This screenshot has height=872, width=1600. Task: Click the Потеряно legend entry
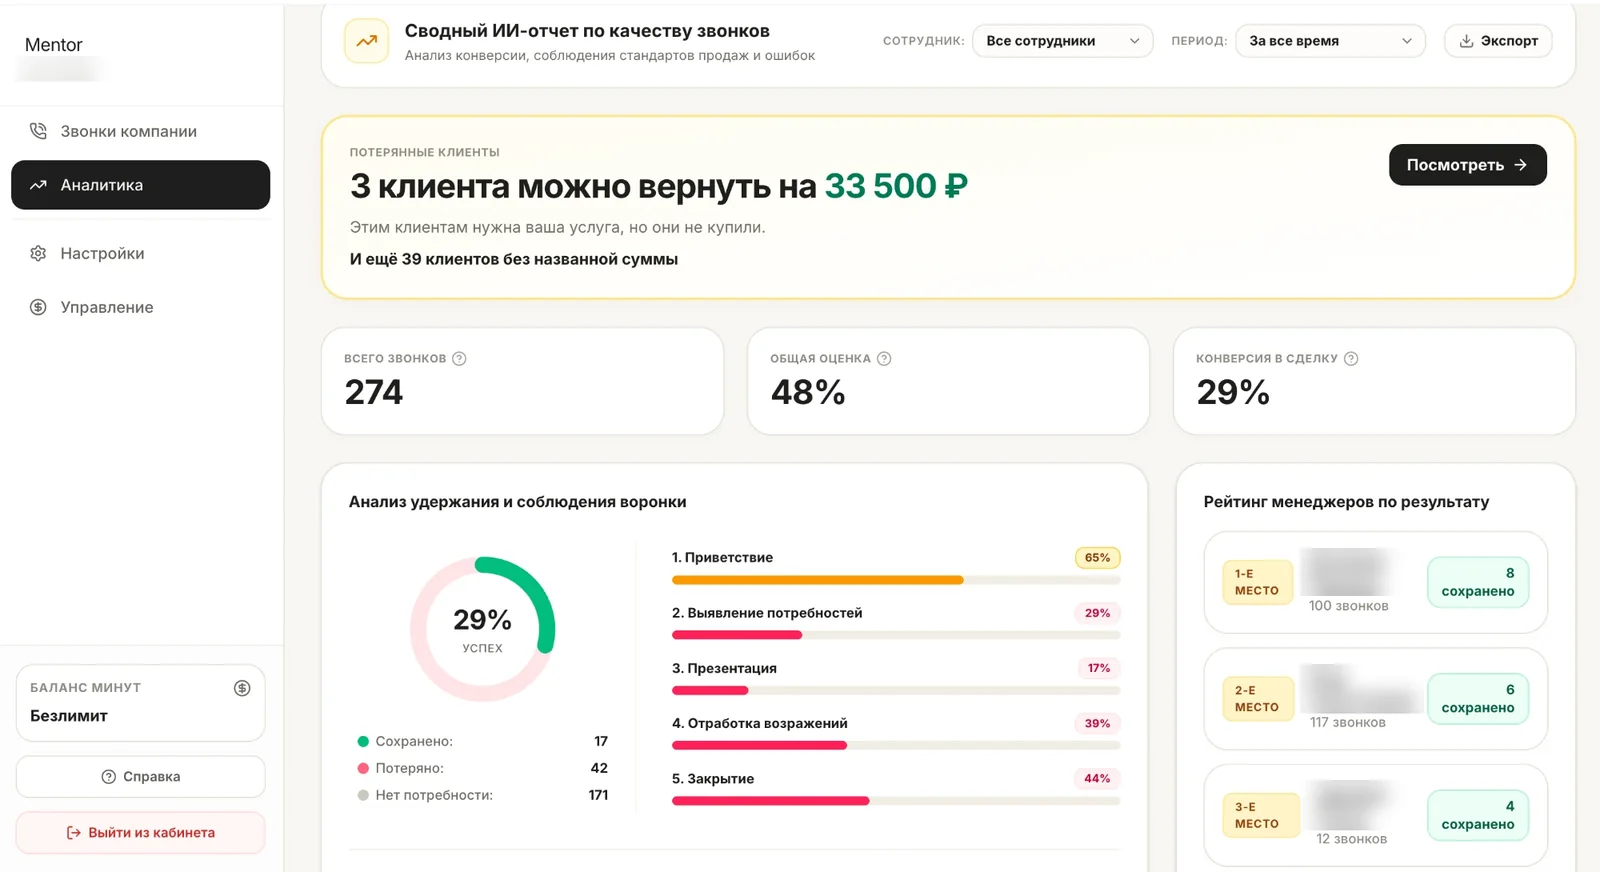click(x=483, y=768)
